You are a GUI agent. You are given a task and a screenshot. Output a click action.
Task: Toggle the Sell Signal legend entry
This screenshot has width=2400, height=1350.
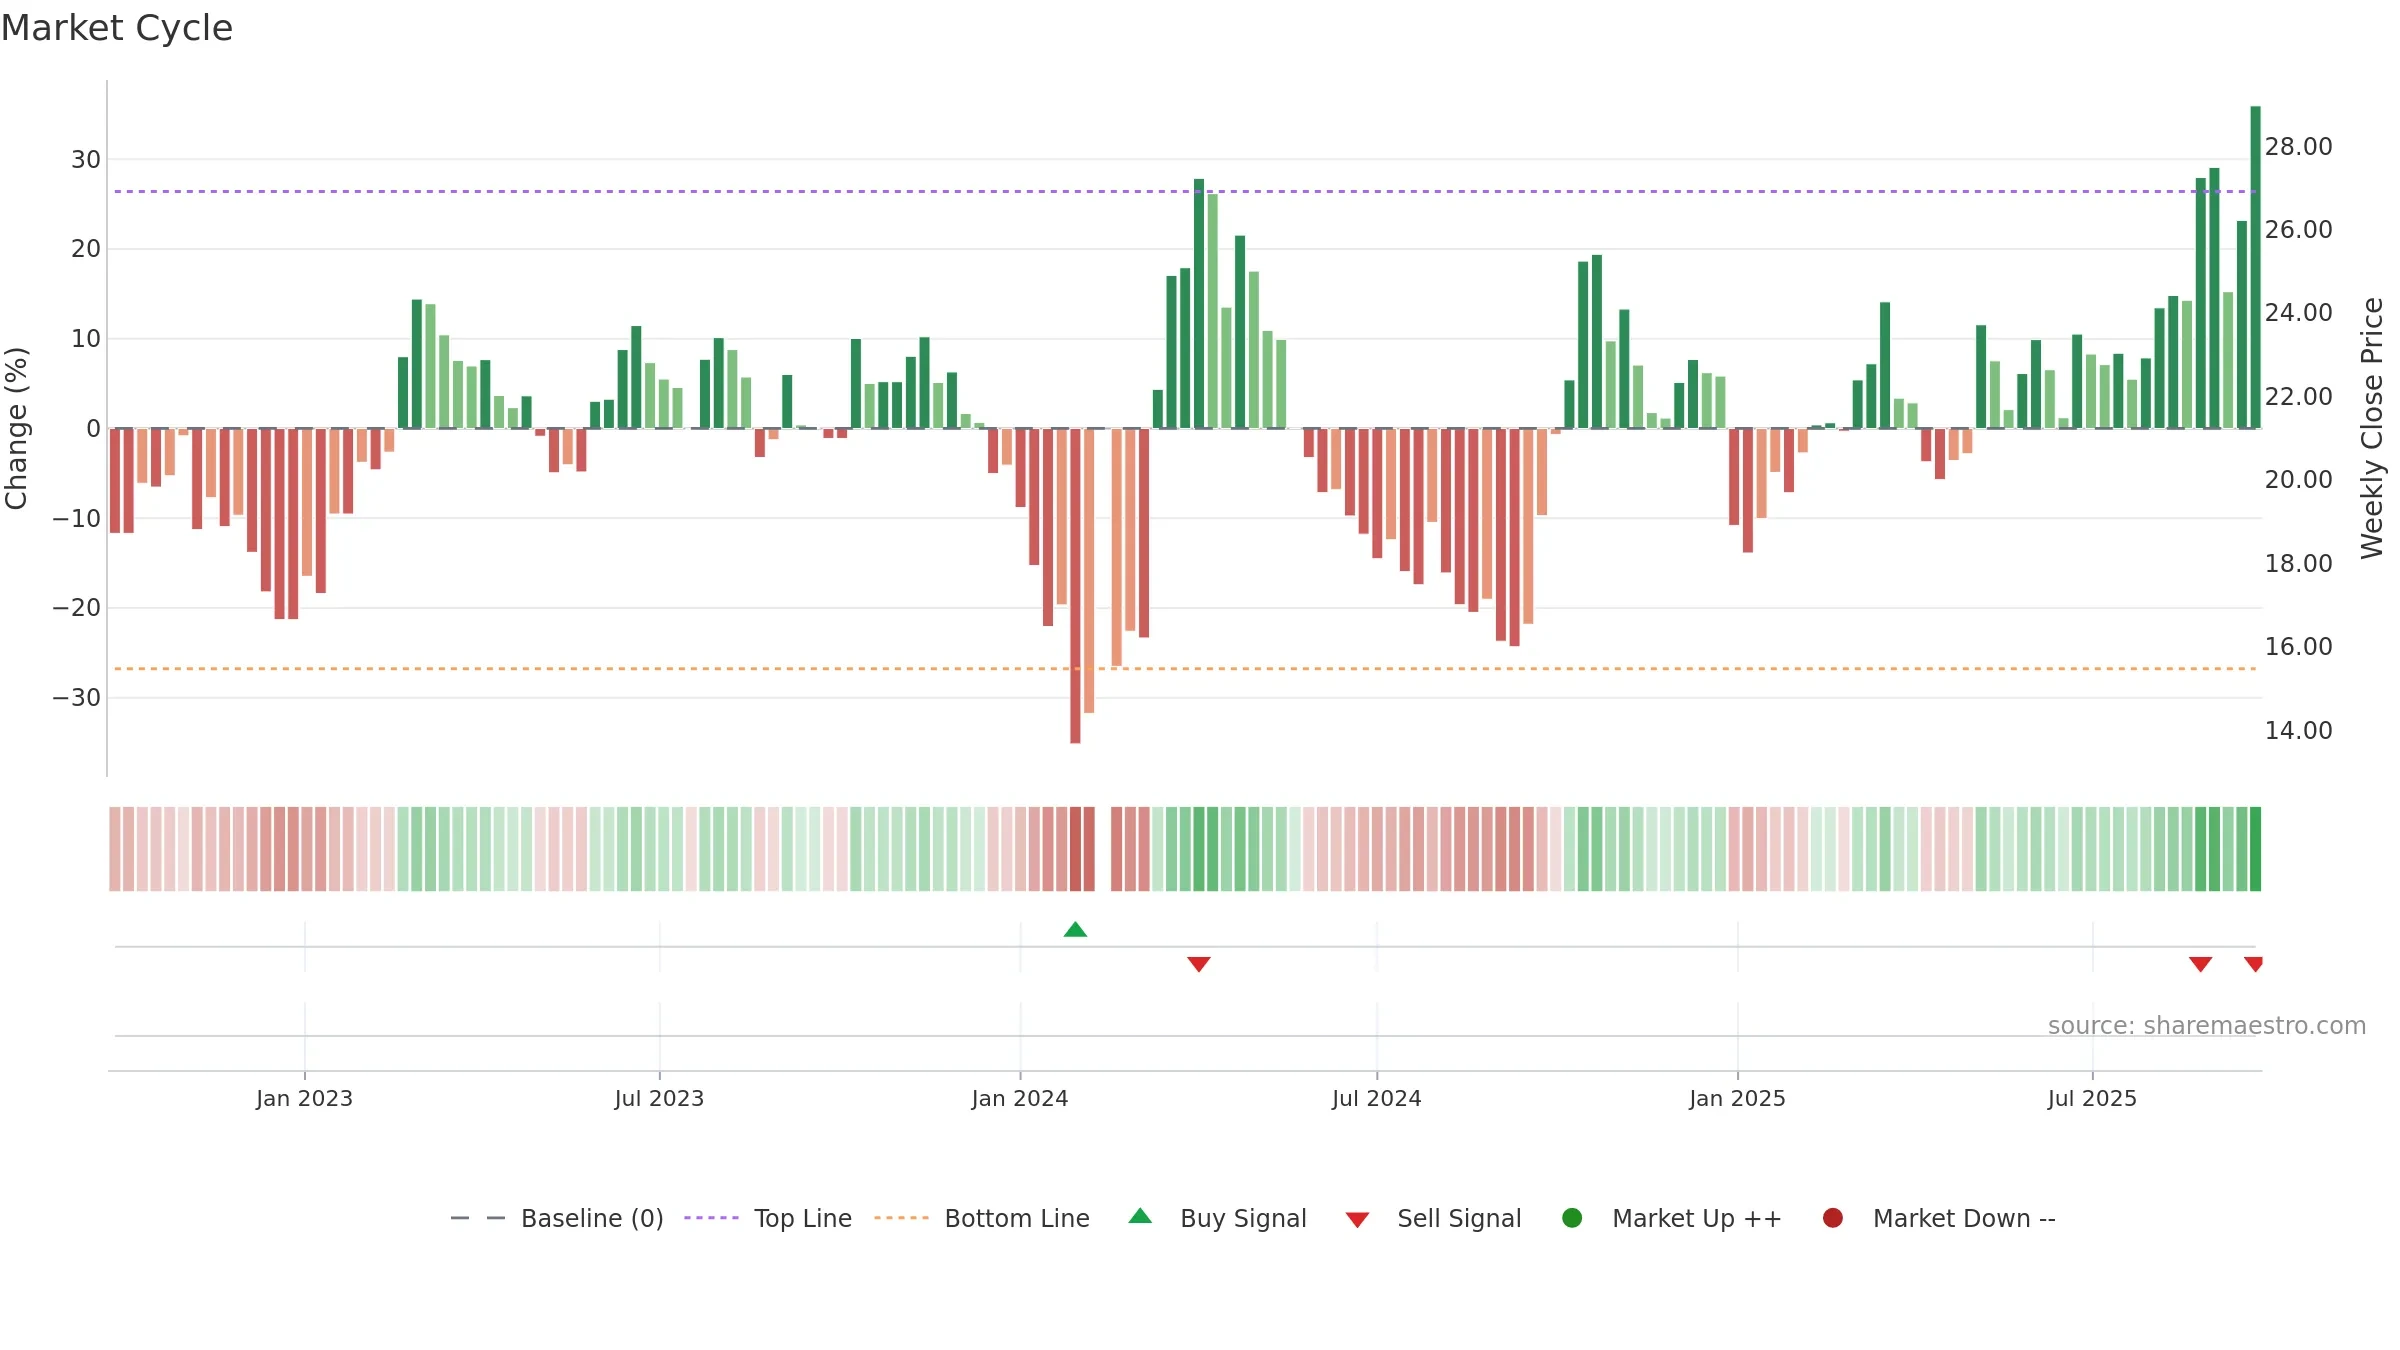click(x=1433, y=1218)
